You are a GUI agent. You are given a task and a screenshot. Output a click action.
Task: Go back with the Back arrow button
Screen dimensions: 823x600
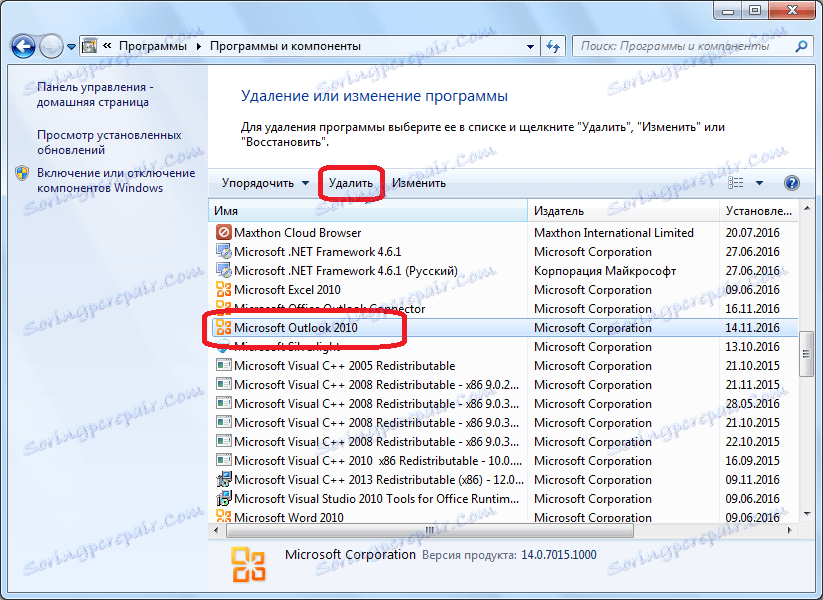click(x=23, y=46)
